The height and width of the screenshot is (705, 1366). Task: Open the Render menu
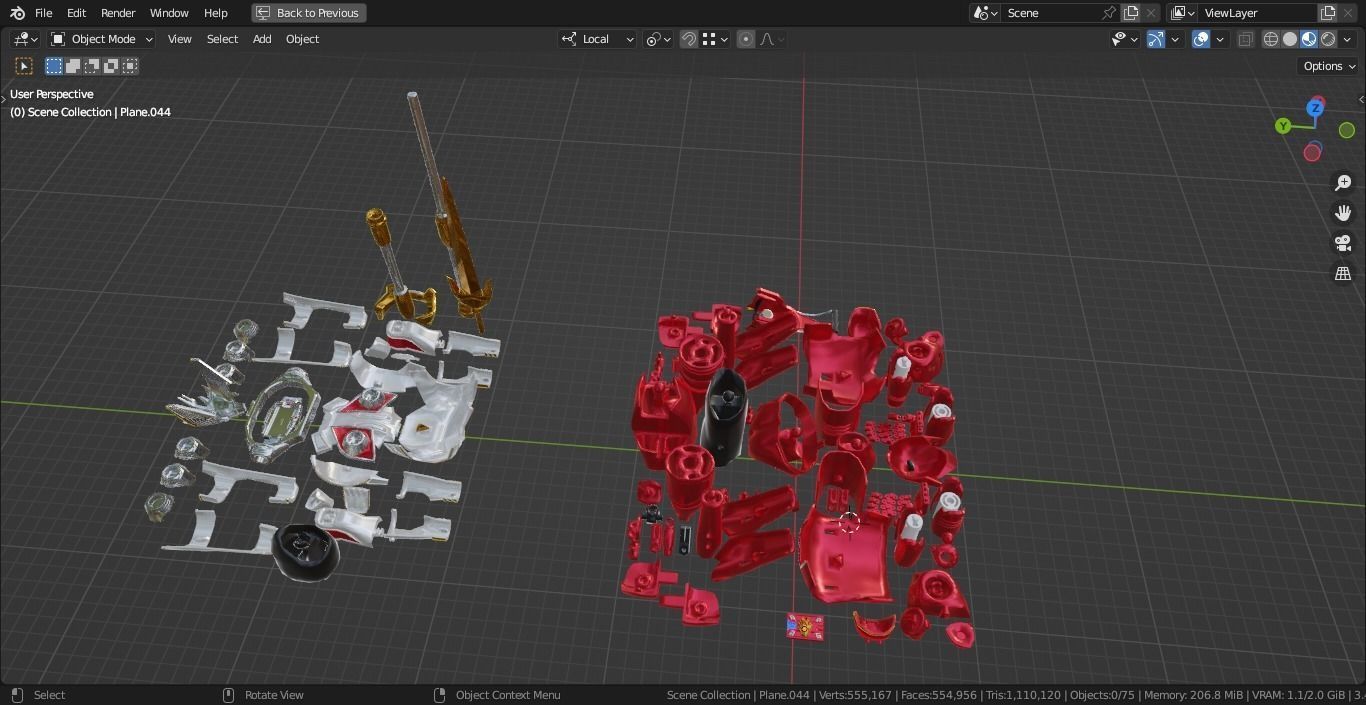pyautogui.click(x=118, y=13)
